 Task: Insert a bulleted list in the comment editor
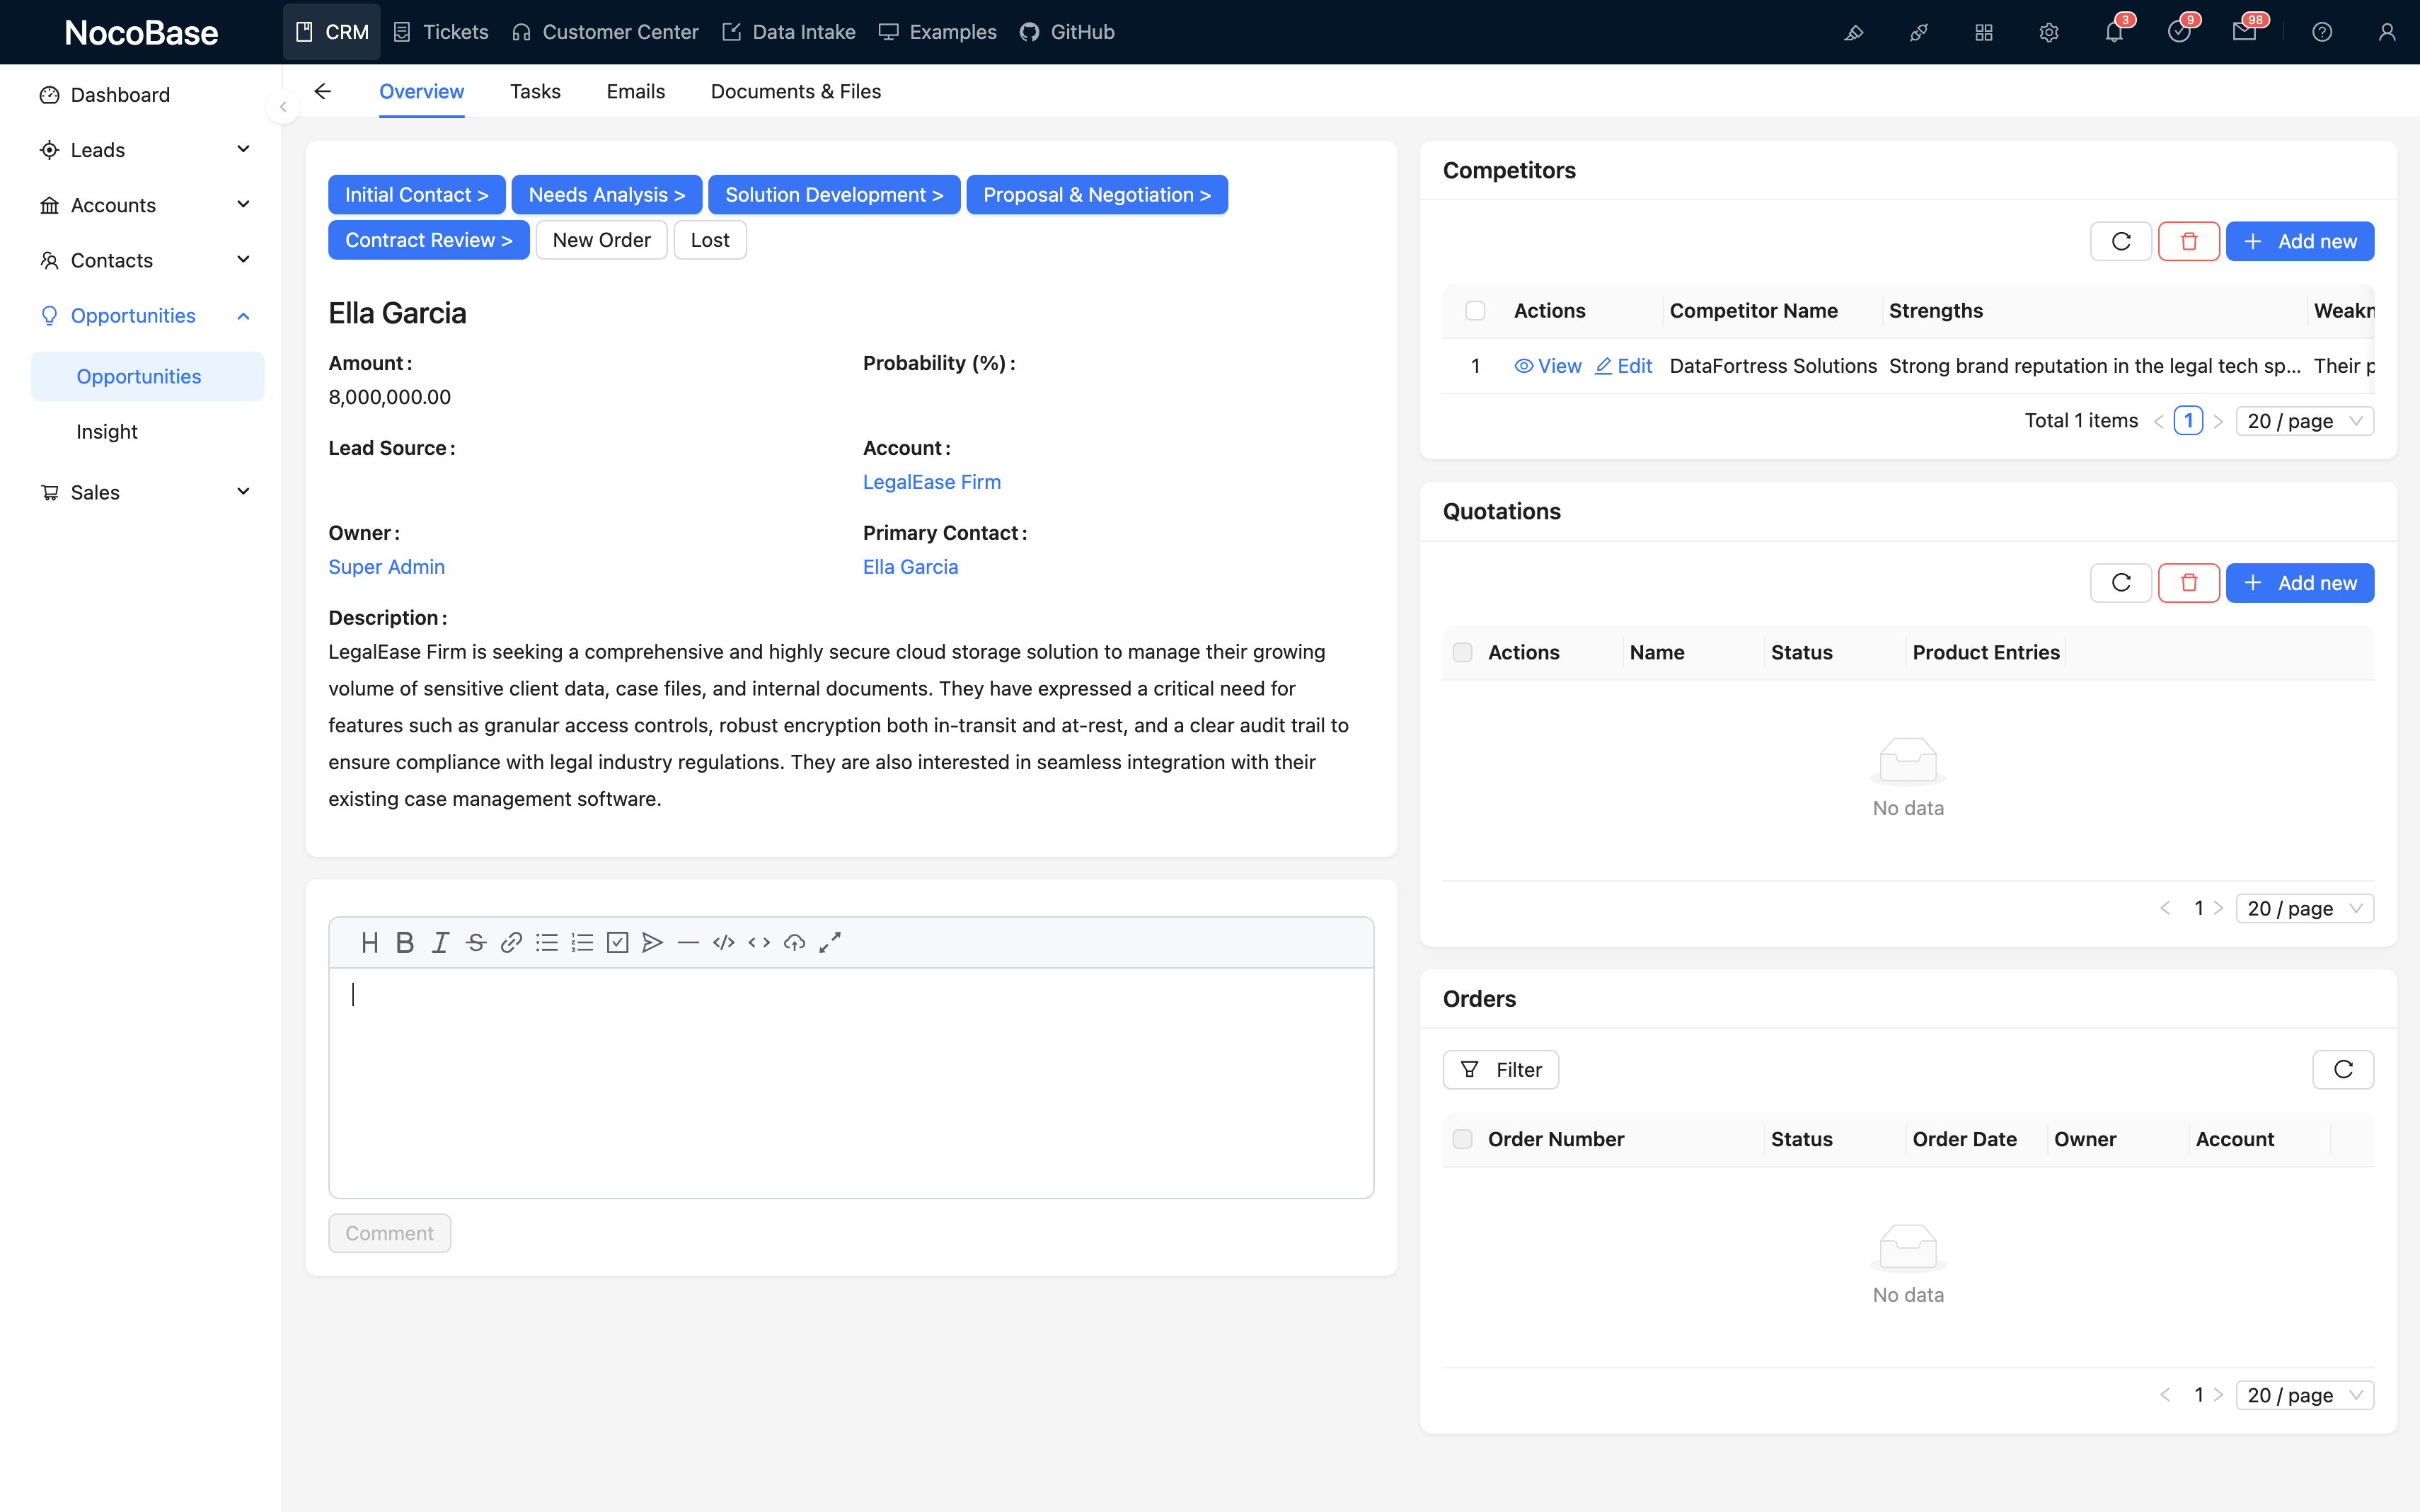pos(547,942)
